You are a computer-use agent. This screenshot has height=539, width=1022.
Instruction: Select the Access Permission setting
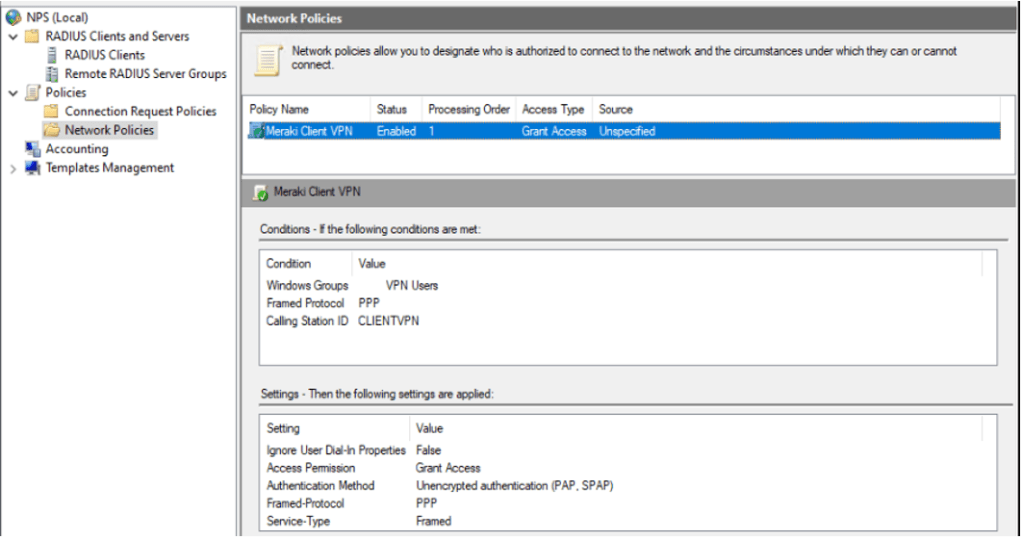pos(311,468)
